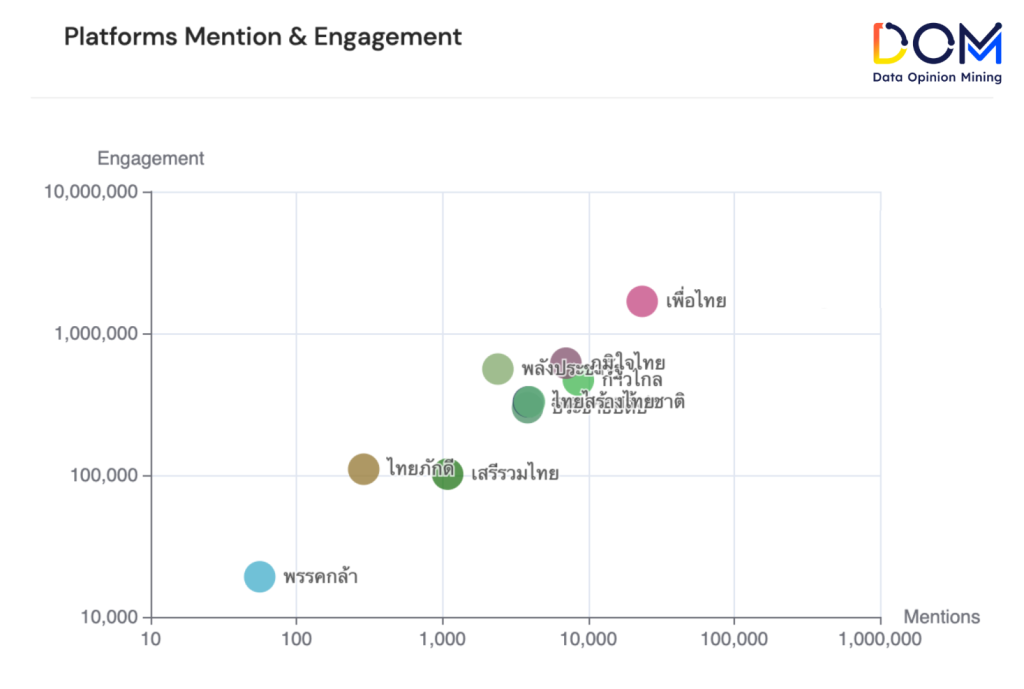Select the green เสรีรวมไทย data point
1024x689 pixels.
(x=448, y=474)
